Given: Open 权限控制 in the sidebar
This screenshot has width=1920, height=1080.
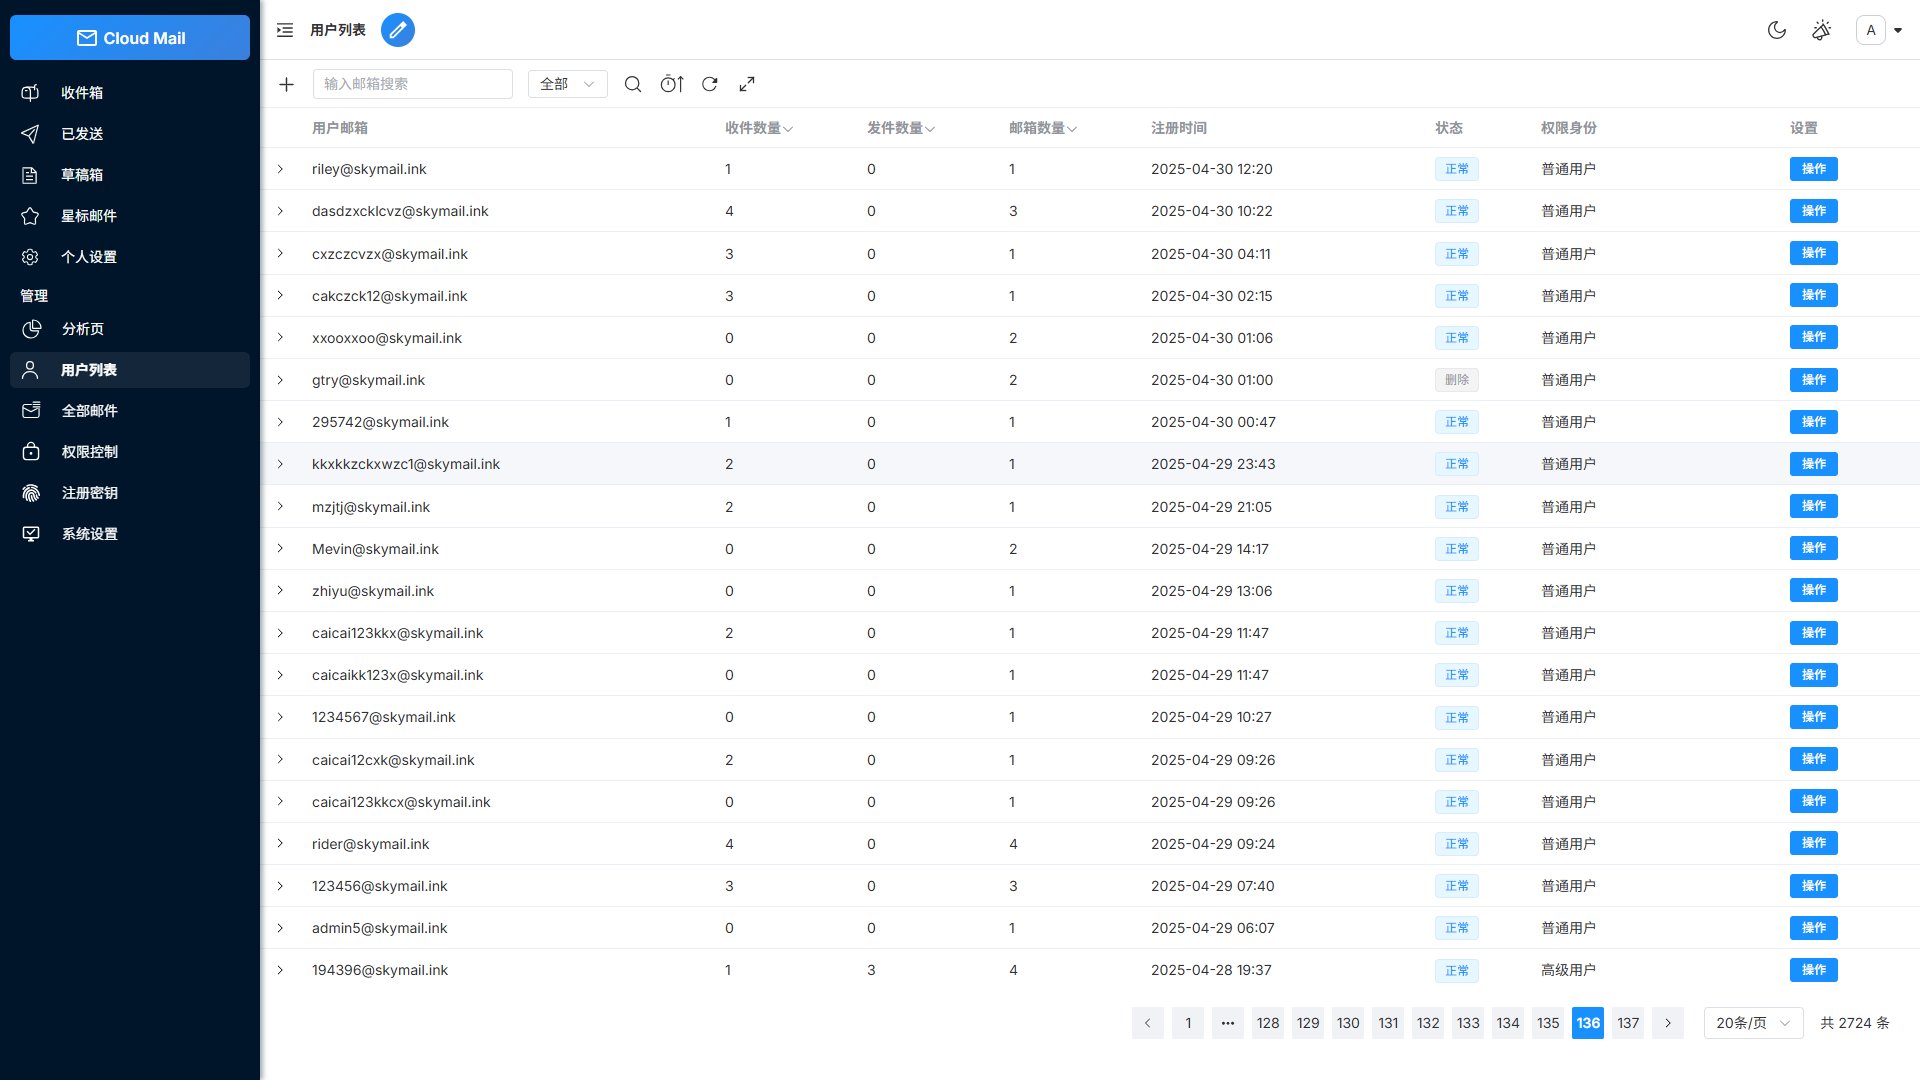Looking at the screenshot, I should click(x=89, y=452).
